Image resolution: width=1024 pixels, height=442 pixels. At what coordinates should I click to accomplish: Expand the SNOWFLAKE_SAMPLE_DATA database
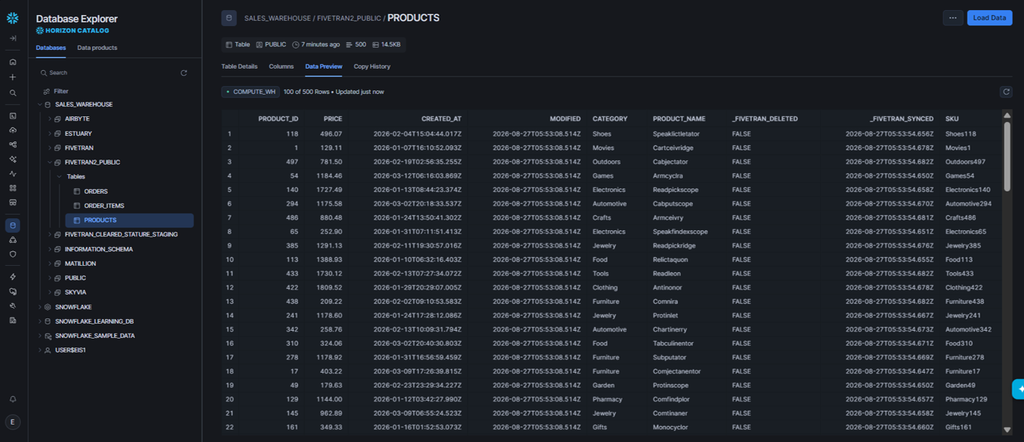pos(40,336)
